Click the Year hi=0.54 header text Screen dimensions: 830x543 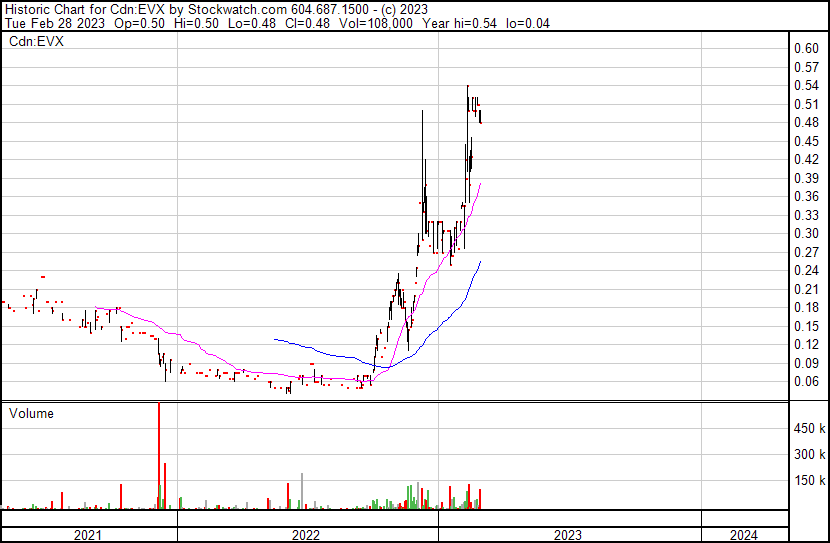[x=459, y=23]
